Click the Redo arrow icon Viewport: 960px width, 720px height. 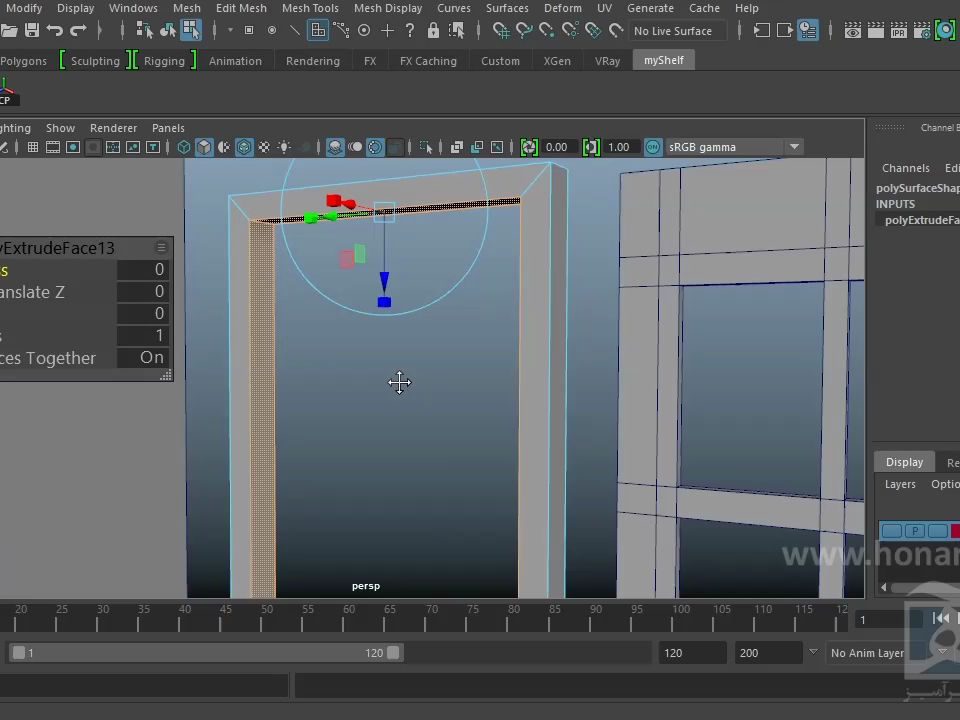[x=78, y=30]
